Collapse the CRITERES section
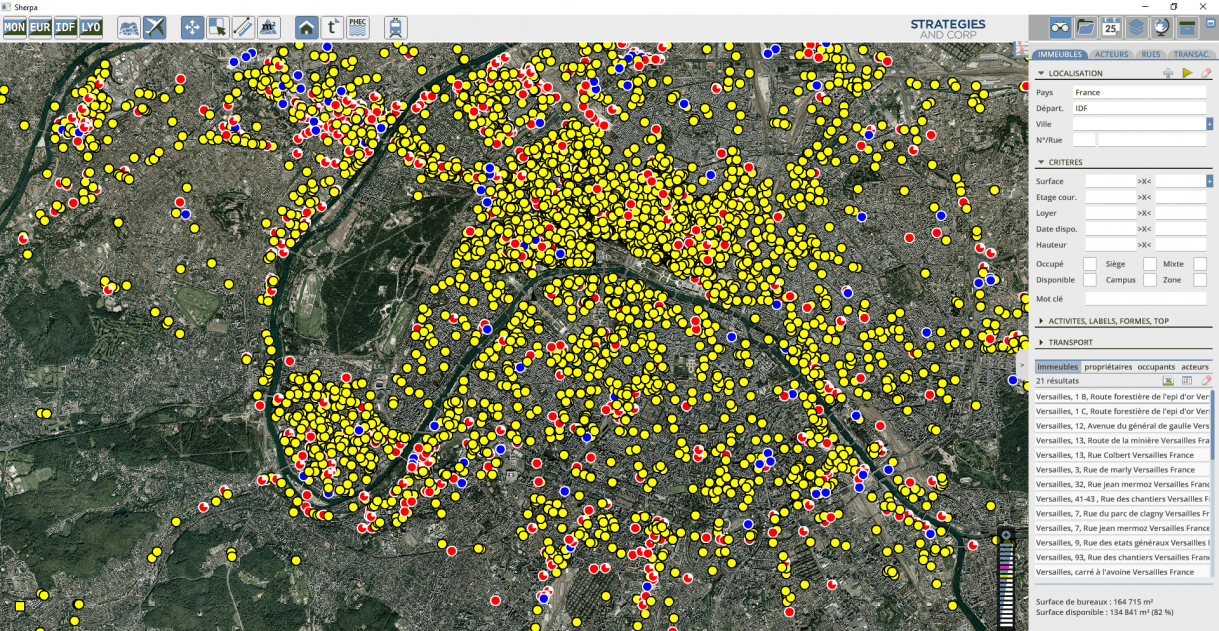This screenshot has height=631, width=1219. click(1041, 162)
